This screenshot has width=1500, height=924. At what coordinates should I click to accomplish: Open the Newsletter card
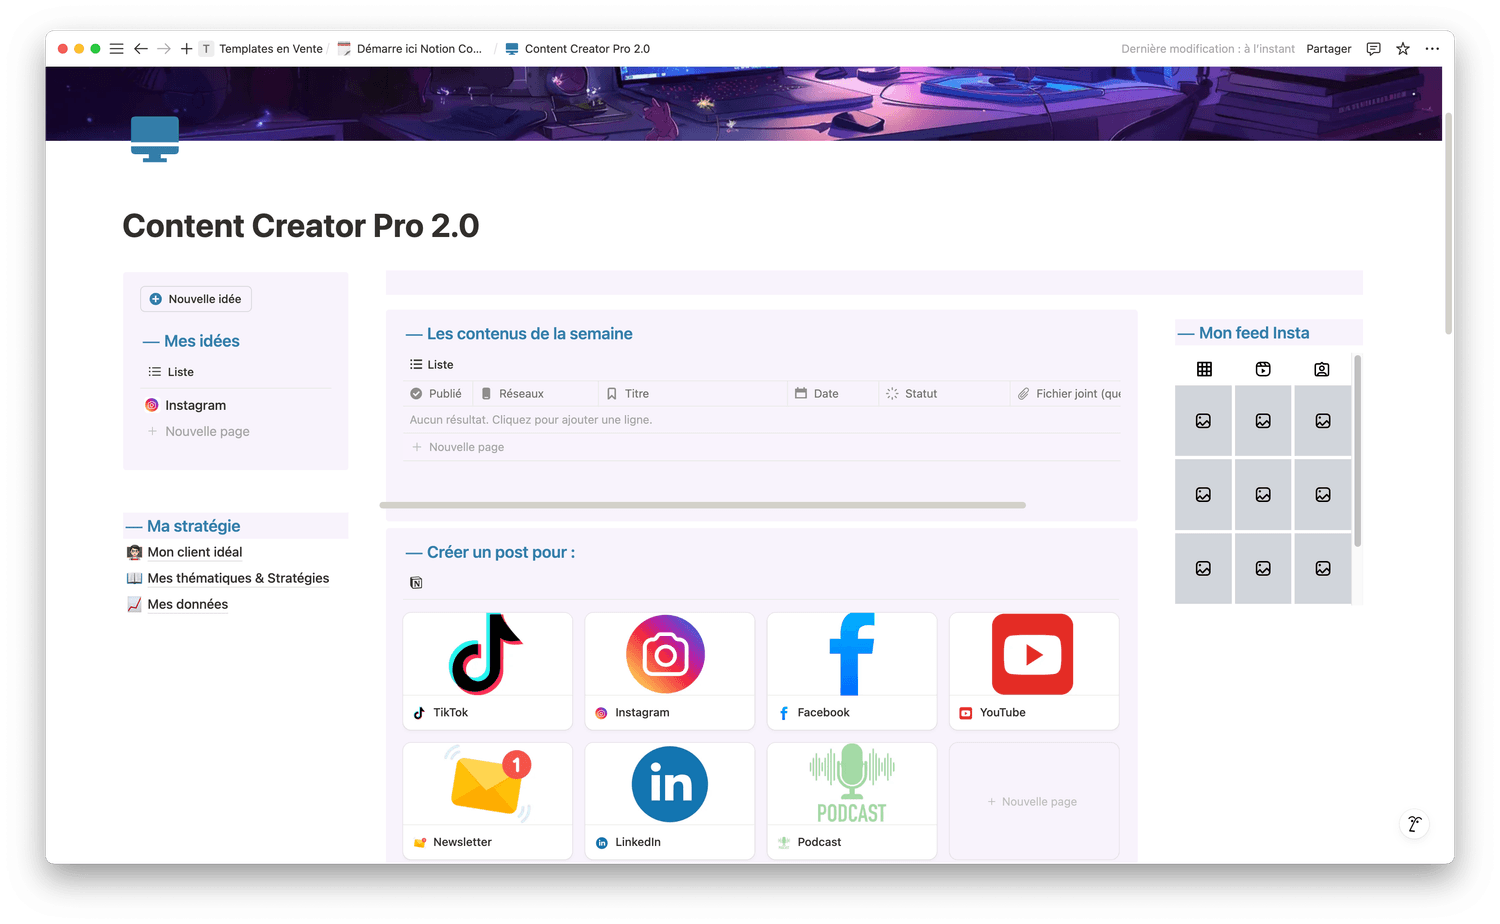point(488,801)
